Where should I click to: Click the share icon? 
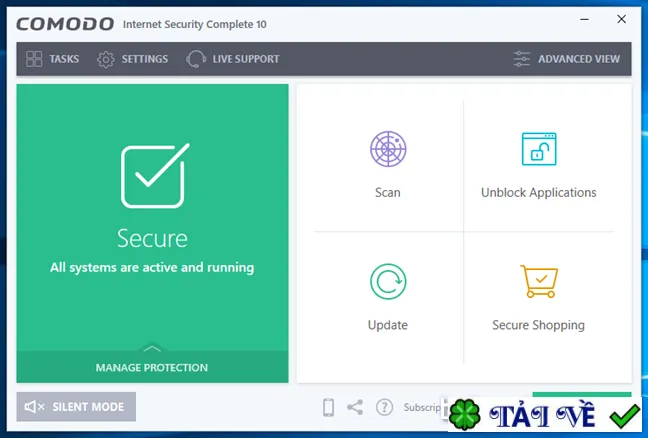pos(355,407)
